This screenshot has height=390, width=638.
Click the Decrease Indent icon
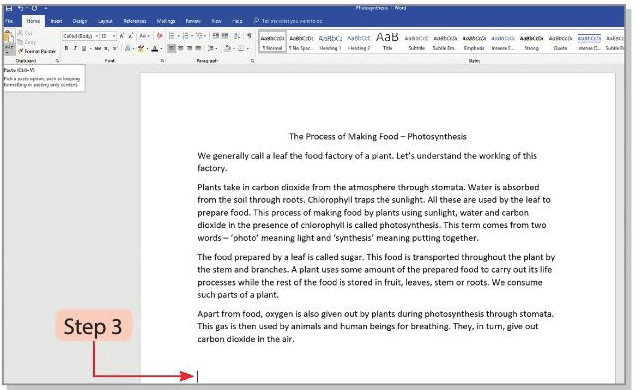216,36
